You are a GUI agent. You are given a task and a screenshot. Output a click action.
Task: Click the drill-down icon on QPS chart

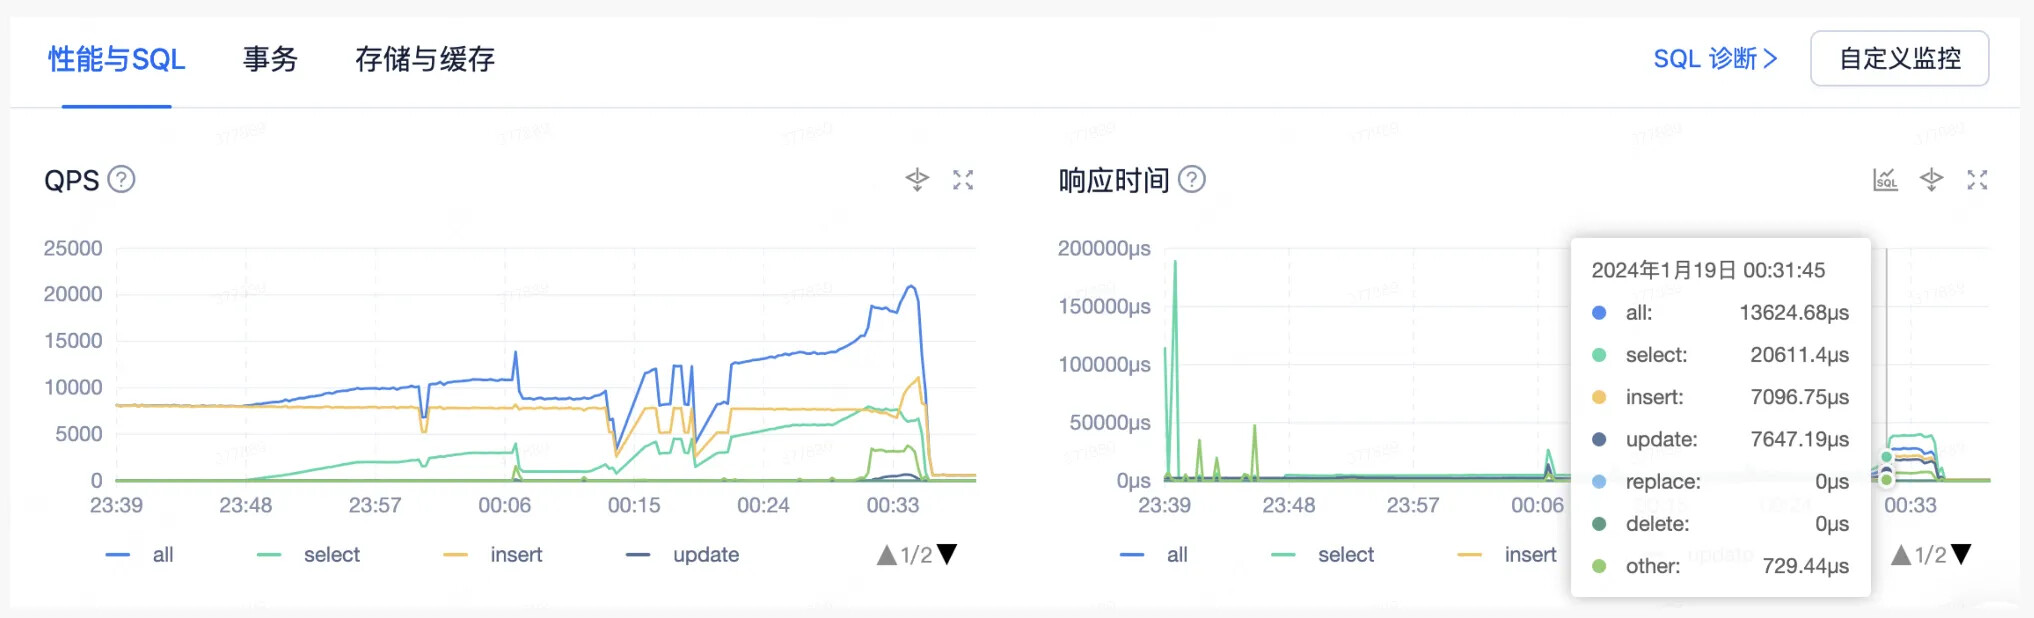click(x=917, y=180)
